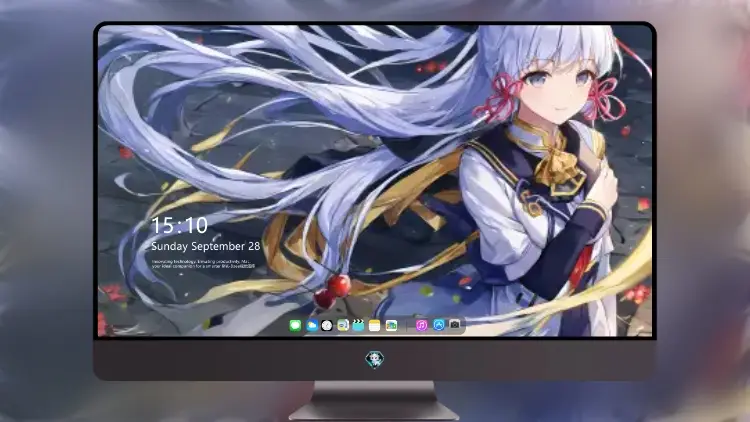
Task: Open the Camera app in dock
Action: click(x=454, y=324)
